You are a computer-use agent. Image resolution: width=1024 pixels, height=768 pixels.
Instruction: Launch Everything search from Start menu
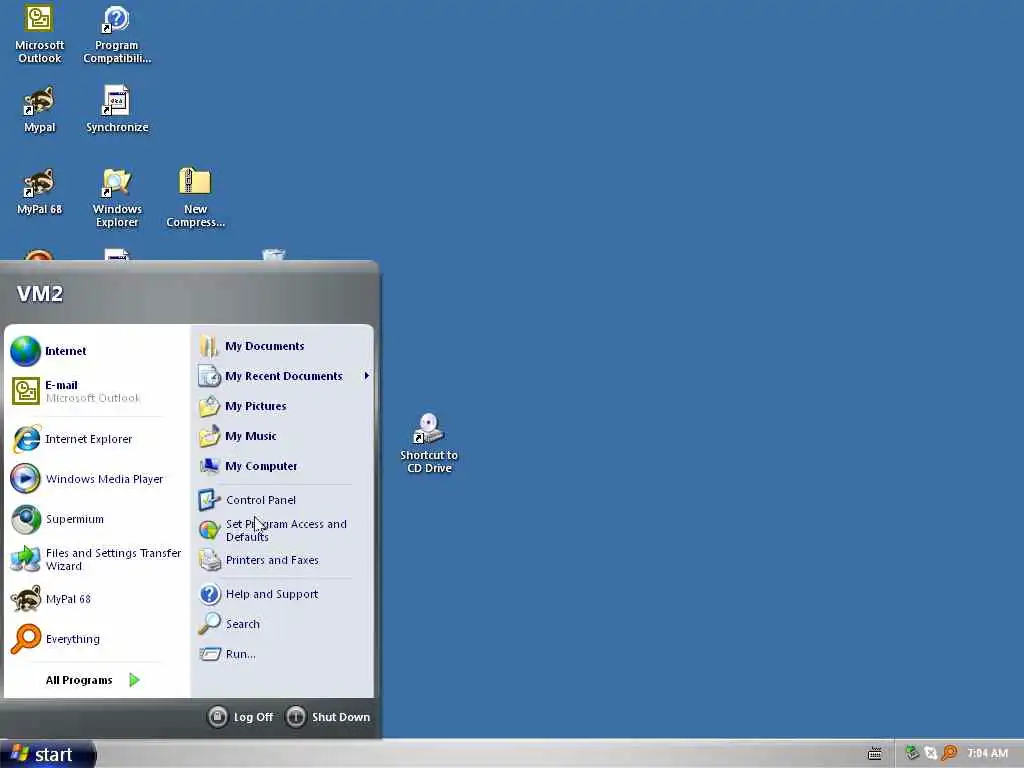click(x=97, y=639)
